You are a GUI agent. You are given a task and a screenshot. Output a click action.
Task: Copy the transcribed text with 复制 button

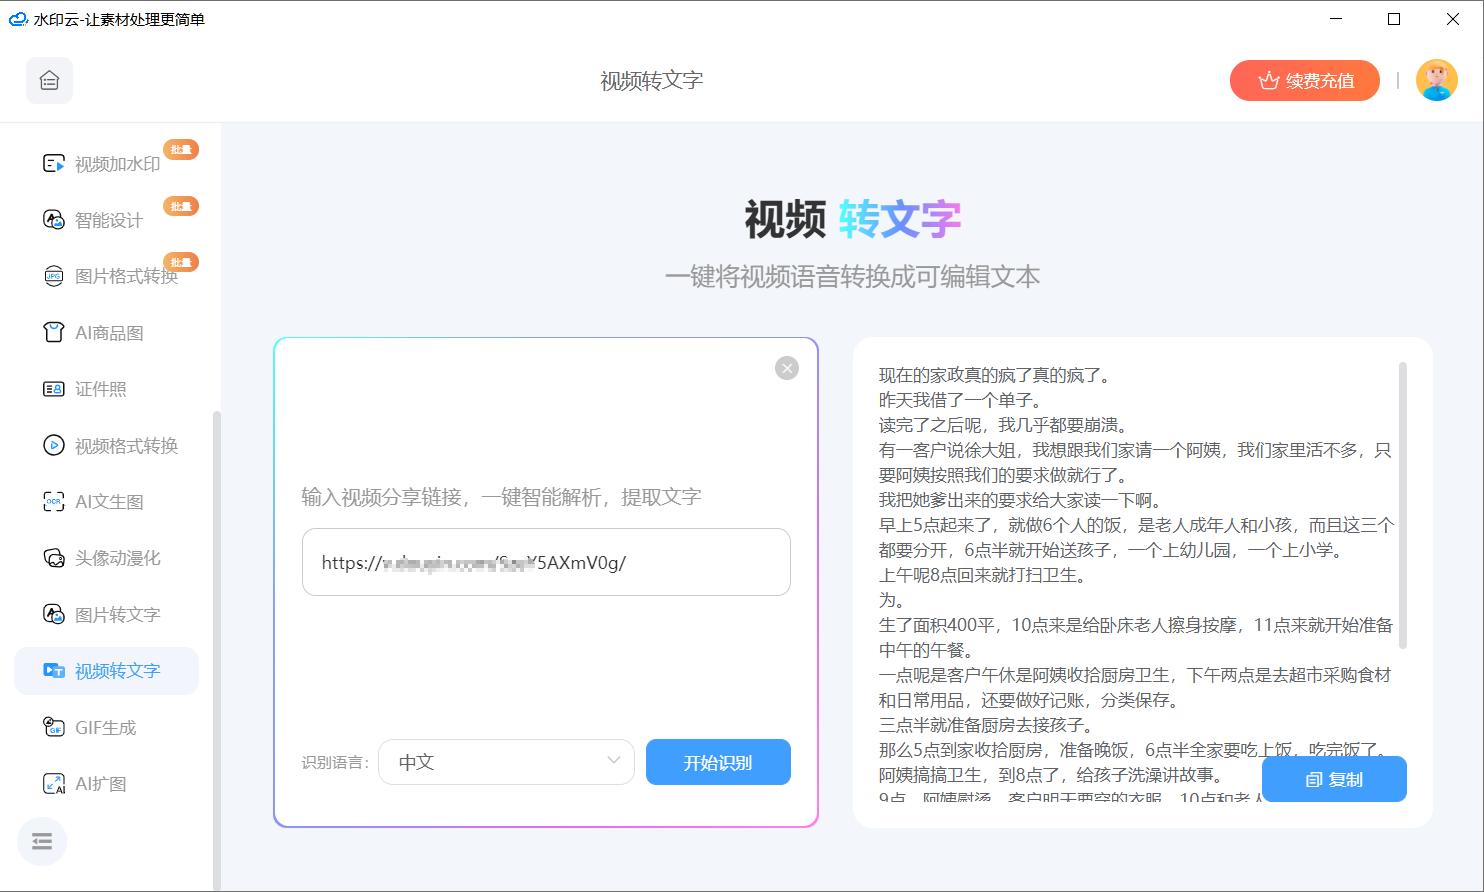1334,779
